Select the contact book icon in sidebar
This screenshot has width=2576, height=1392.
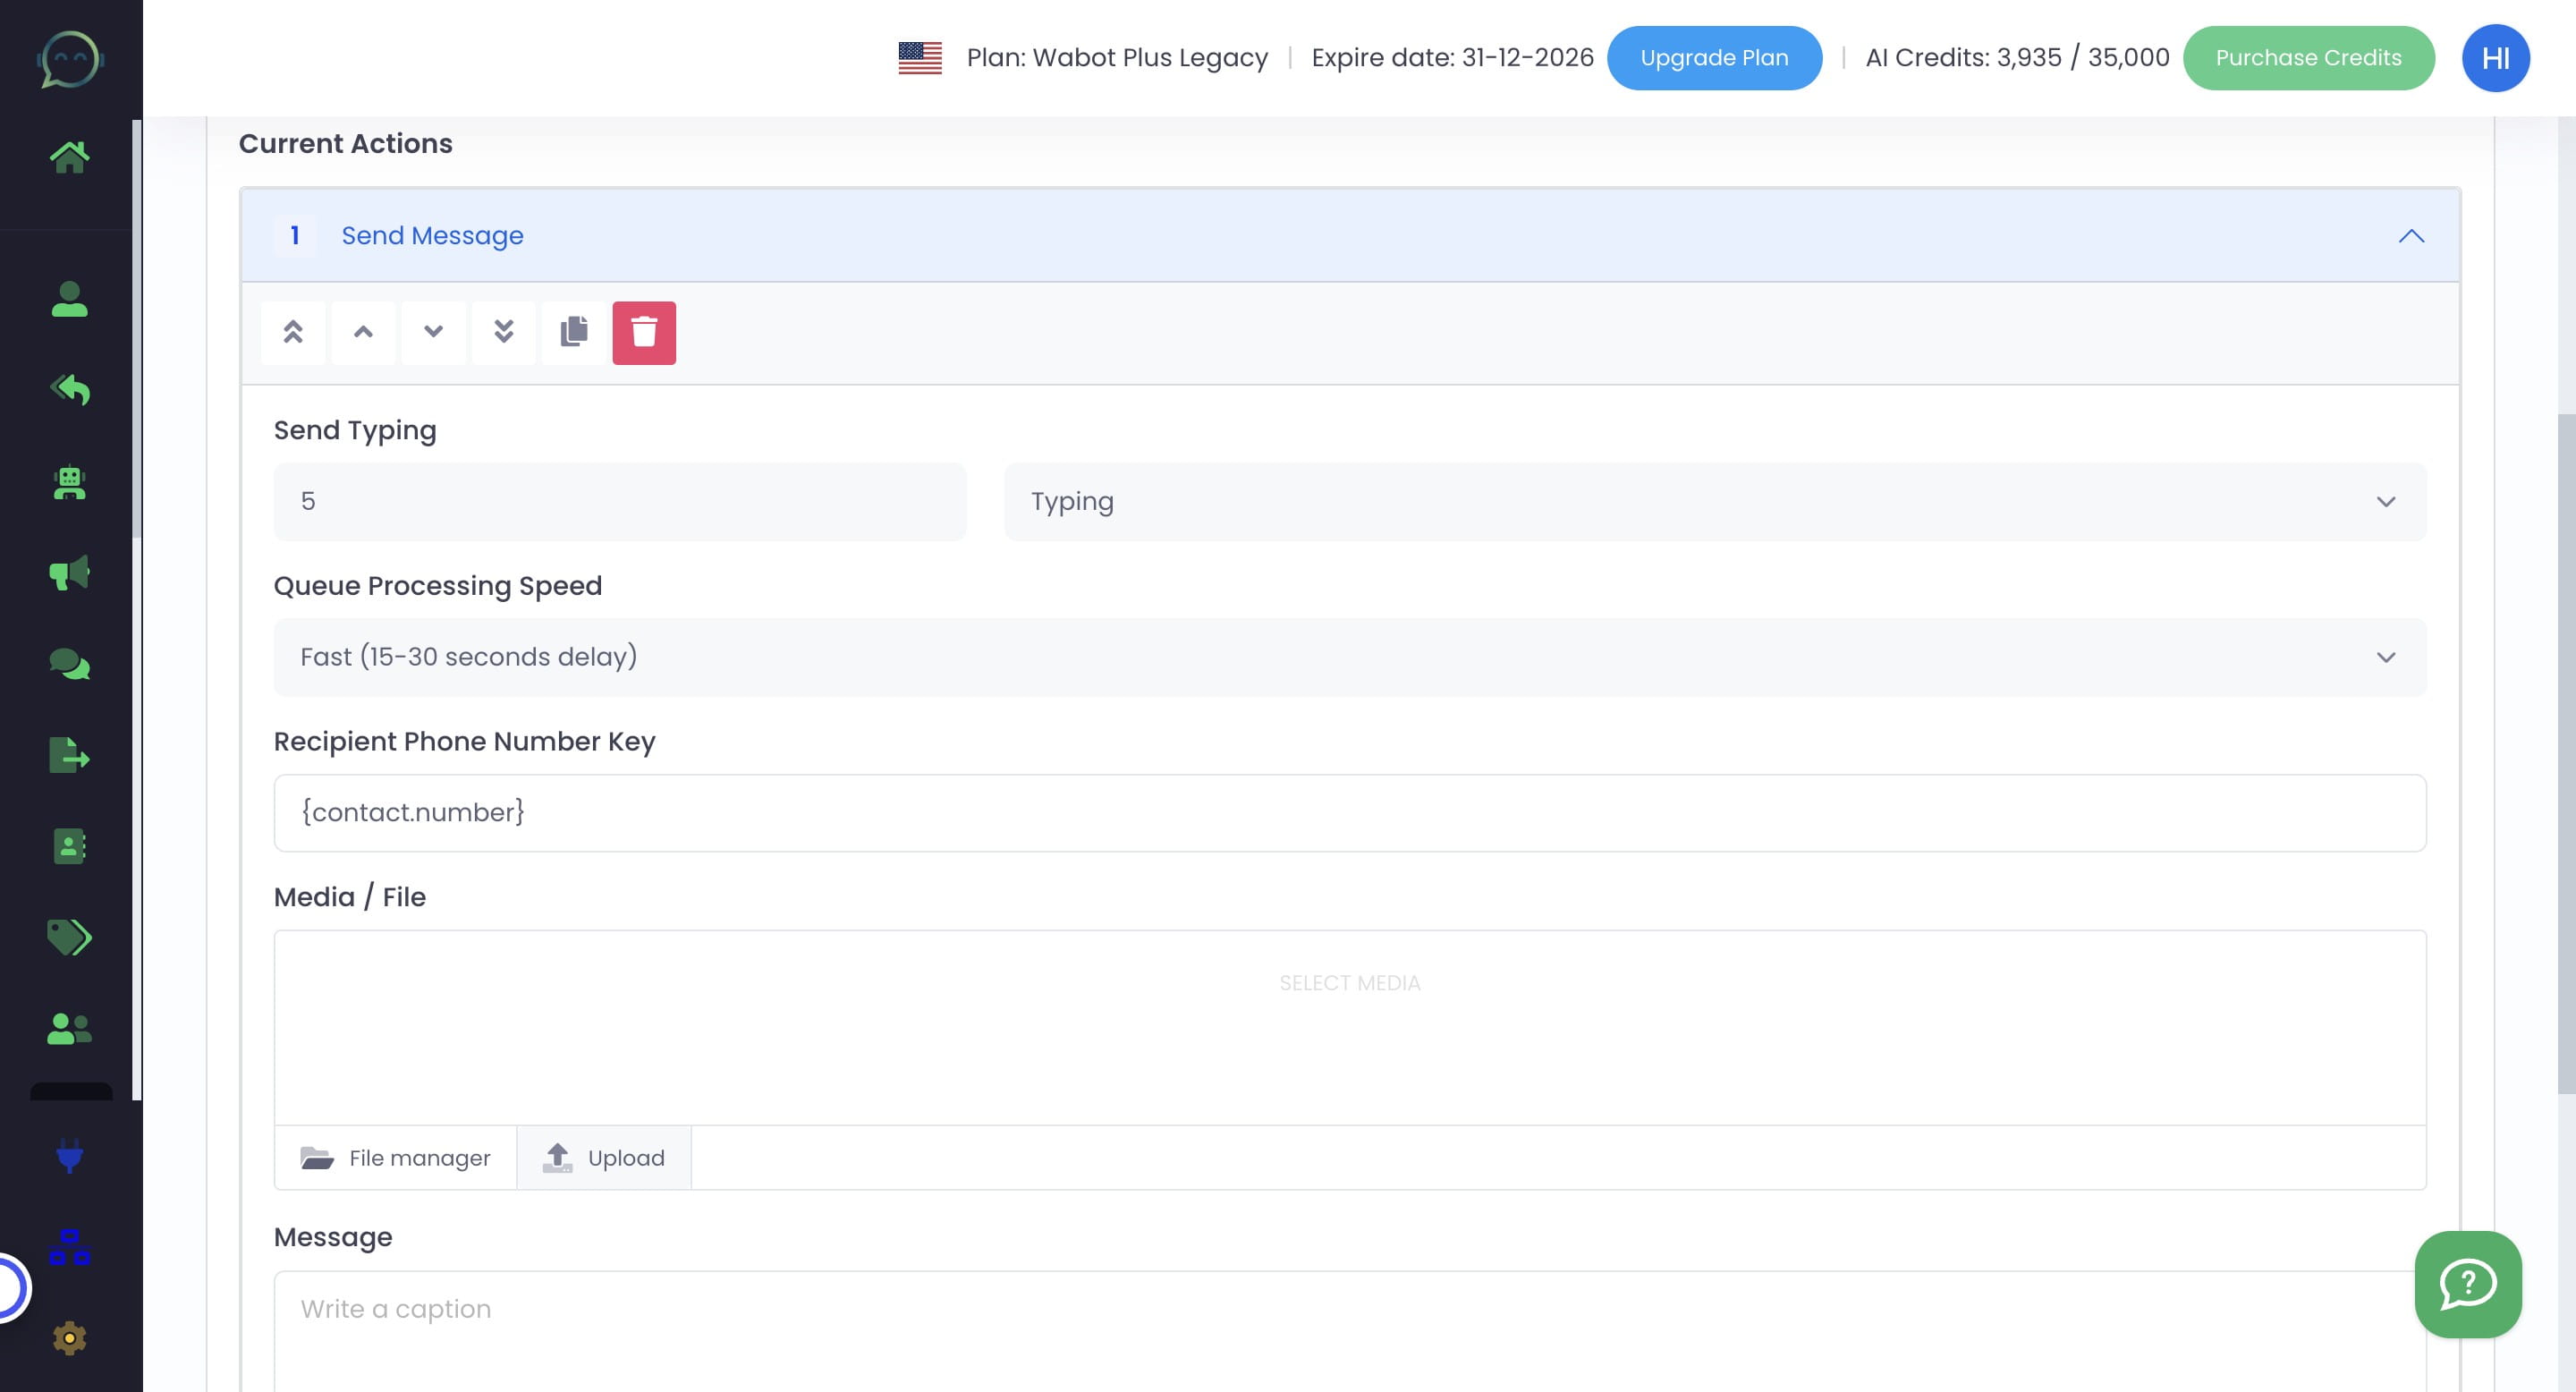(68, 848)
